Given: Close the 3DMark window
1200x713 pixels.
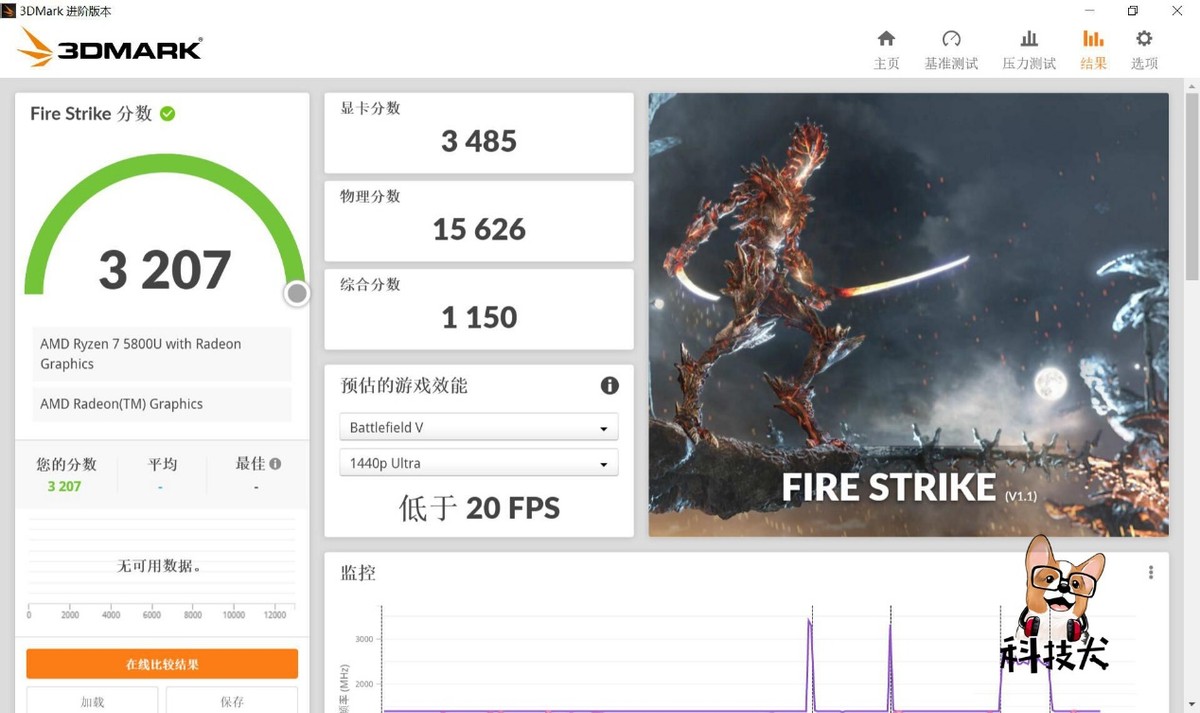Looking at the screenshot, I should point(1177,11).
